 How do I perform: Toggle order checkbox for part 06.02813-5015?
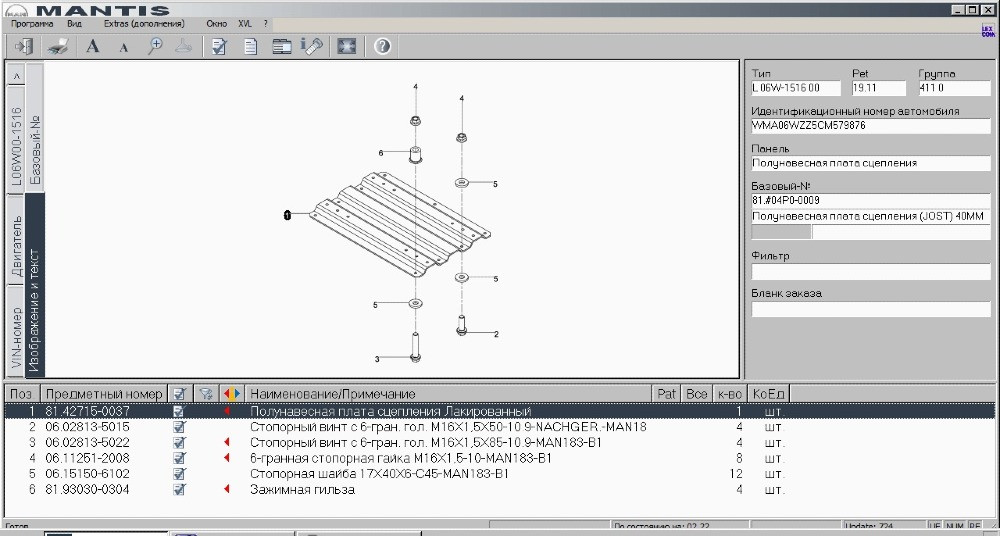pyautogui.click(x=179, y=427)
